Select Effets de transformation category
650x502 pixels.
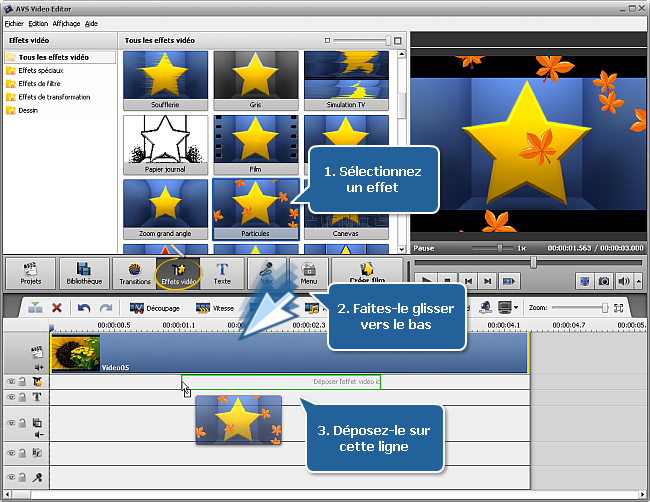point(54,97)
